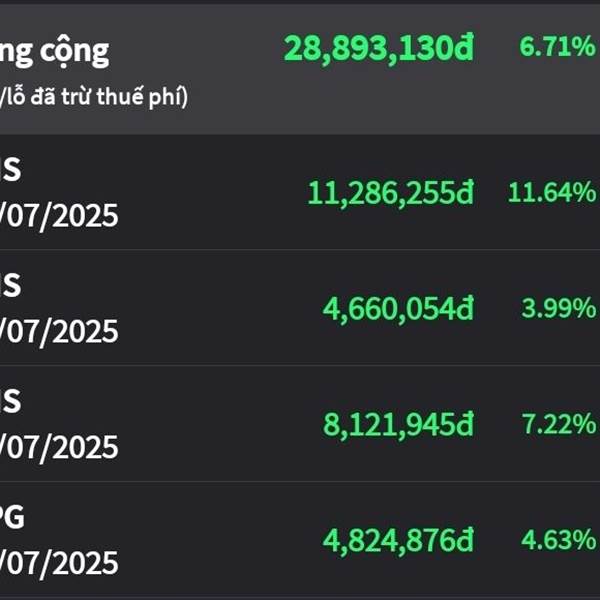
Task: Click the date below the PG ticker
Action: 59,563
